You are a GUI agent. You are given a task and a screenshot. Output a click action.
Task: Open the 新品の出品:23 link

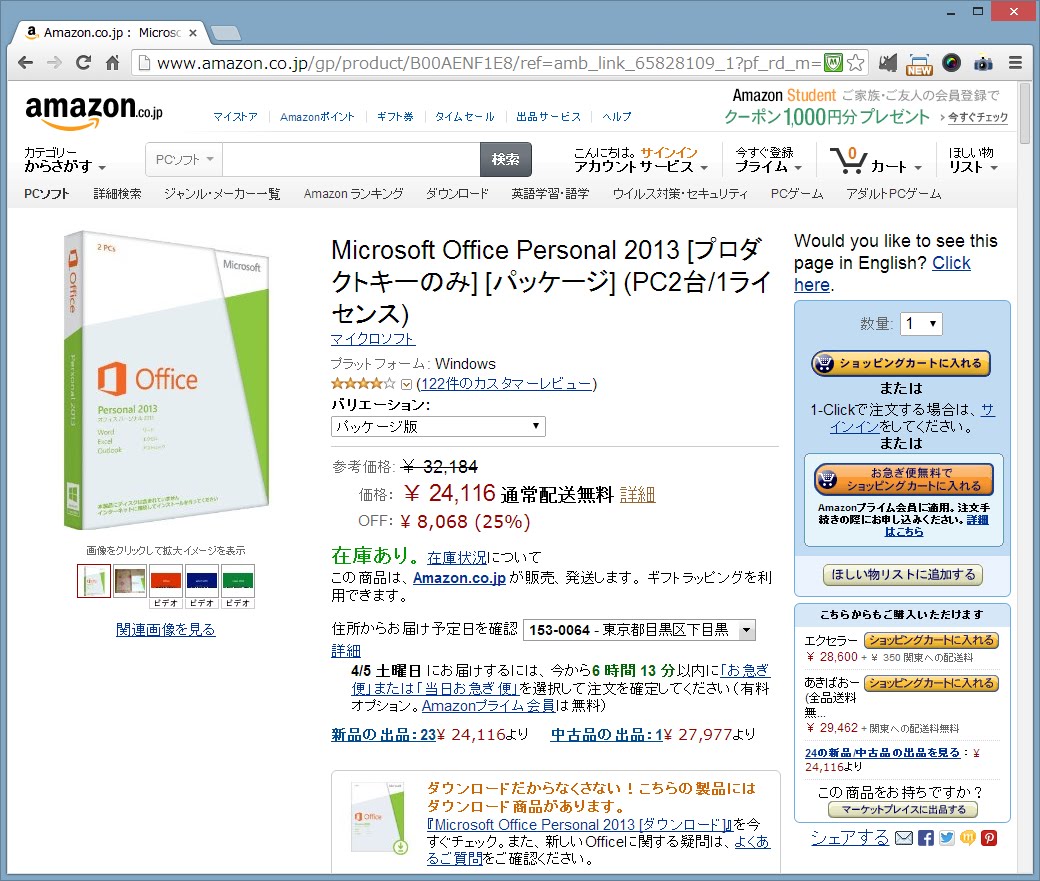(383, 734)
